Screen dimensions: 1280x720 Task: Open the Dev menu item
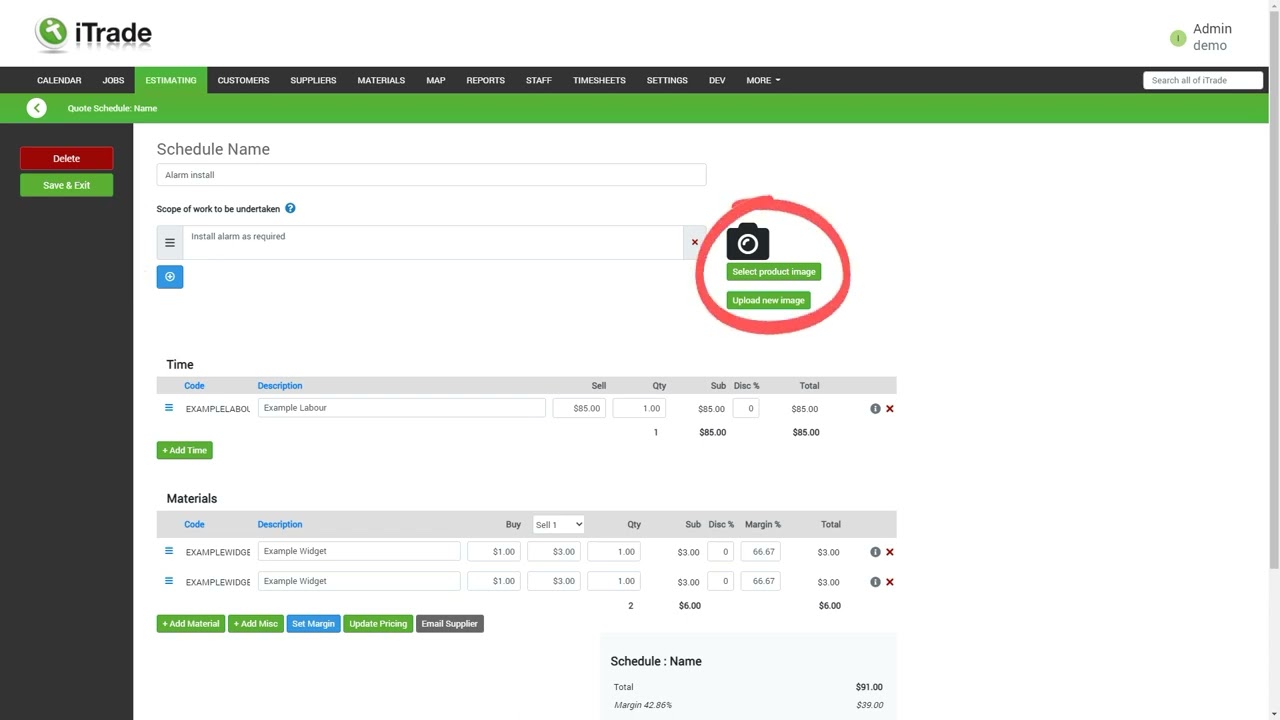[x=717, y=80]
